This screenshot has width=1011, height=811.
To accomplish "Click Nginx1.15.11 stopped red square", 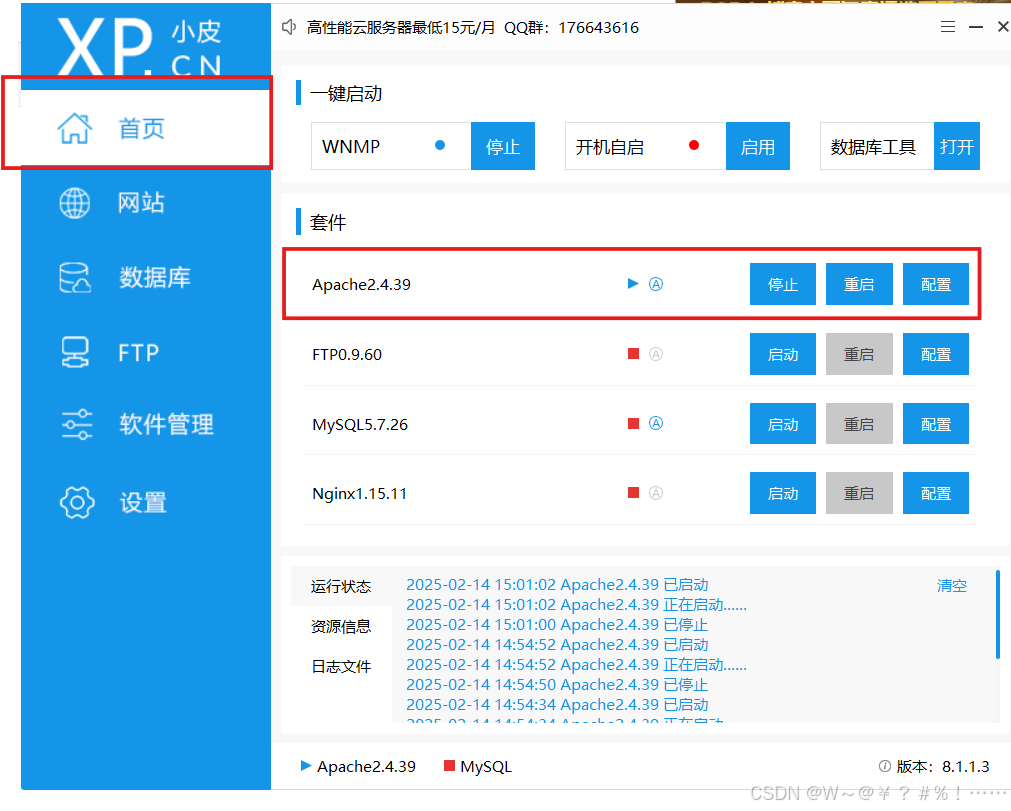I will (633, 493).
